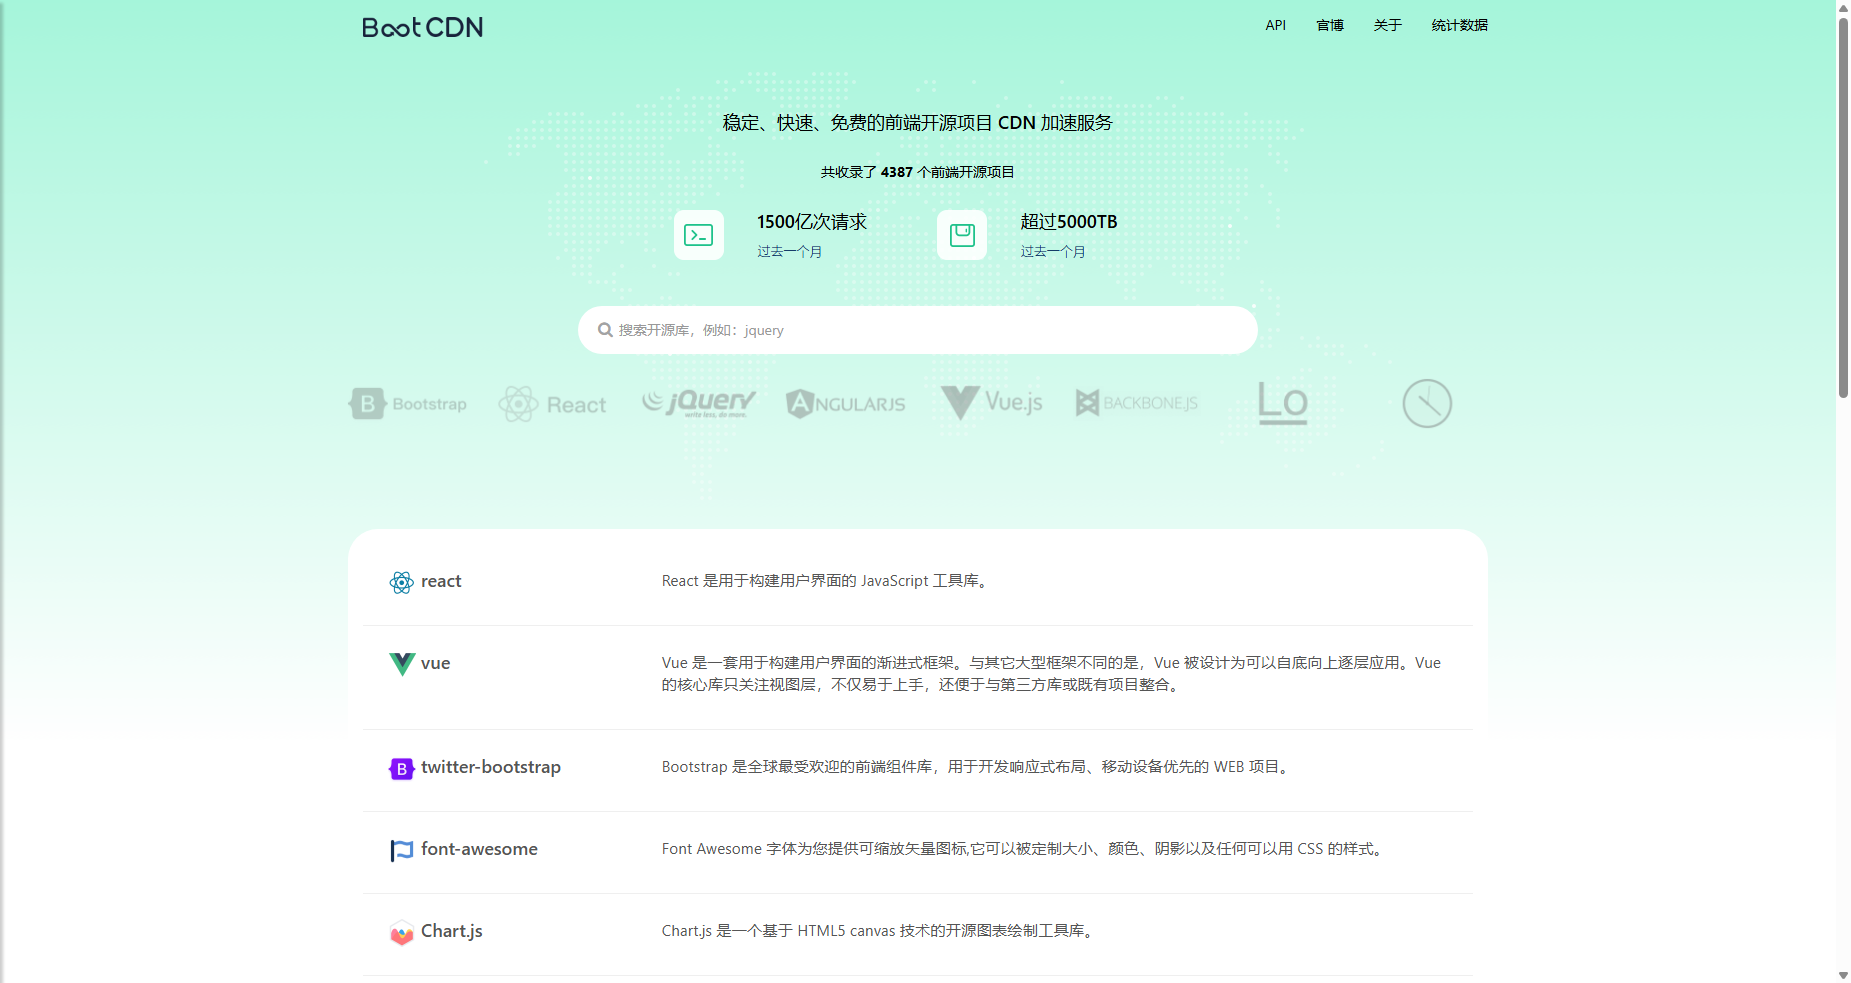Click the page vertical scrollbar thumb
1851x983 pixels.
click(x=1843, y=208)
